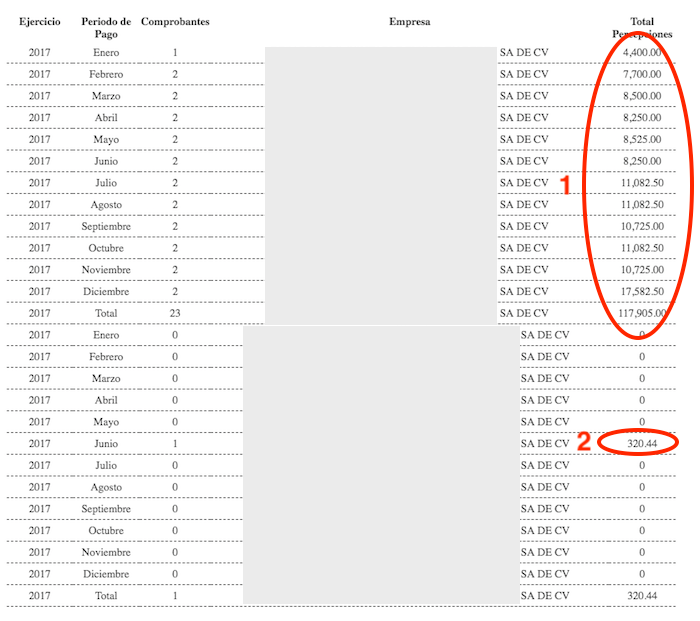Select the 11,082.50 amount in Julio row
Screen dimensions: 700x621
tap(642, 183)
